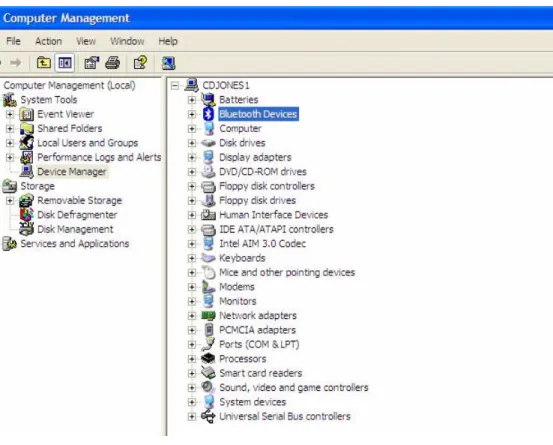This screenshot has height=445, width=553.
Task: Open the Action menu
Action: pos(48,41)
